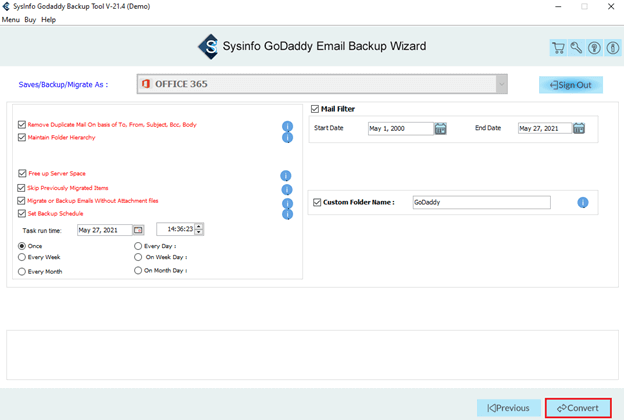This screenshot has width=624, height=420.
Task: Open the help question mark icon
Action: (595, 48)
